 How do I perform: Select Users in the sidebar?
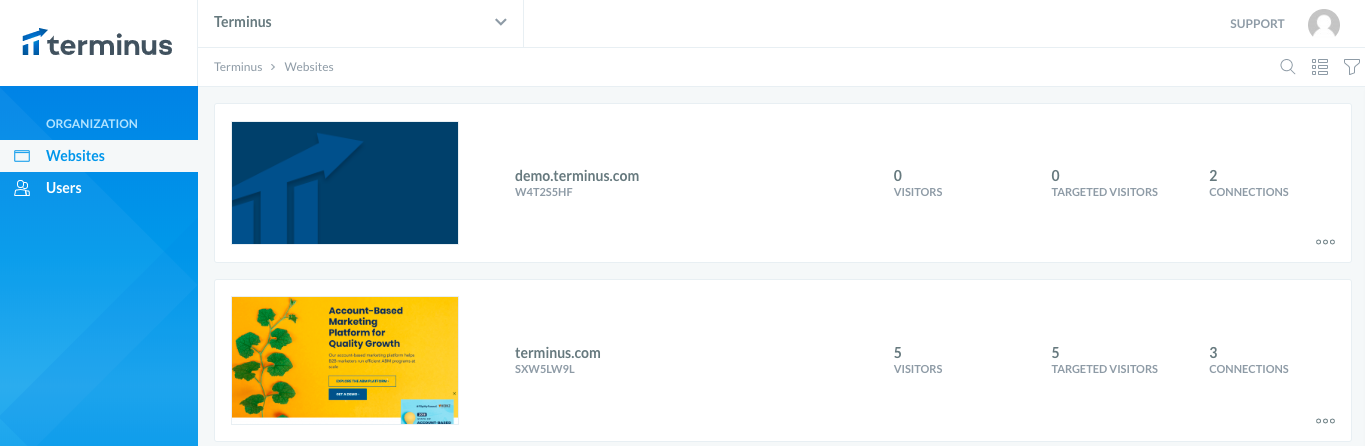click(99, 188)
